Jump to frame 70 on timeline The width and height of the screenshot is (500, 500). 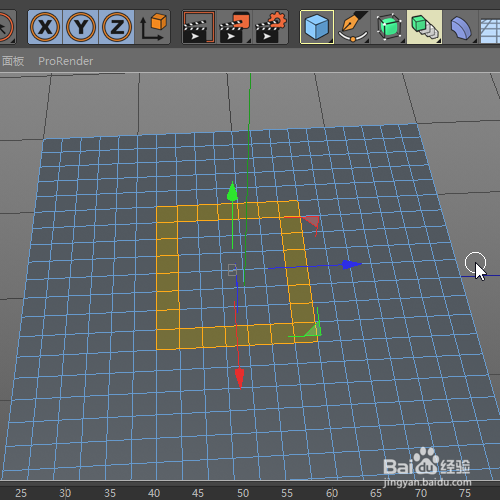click(x=421, y=493)
